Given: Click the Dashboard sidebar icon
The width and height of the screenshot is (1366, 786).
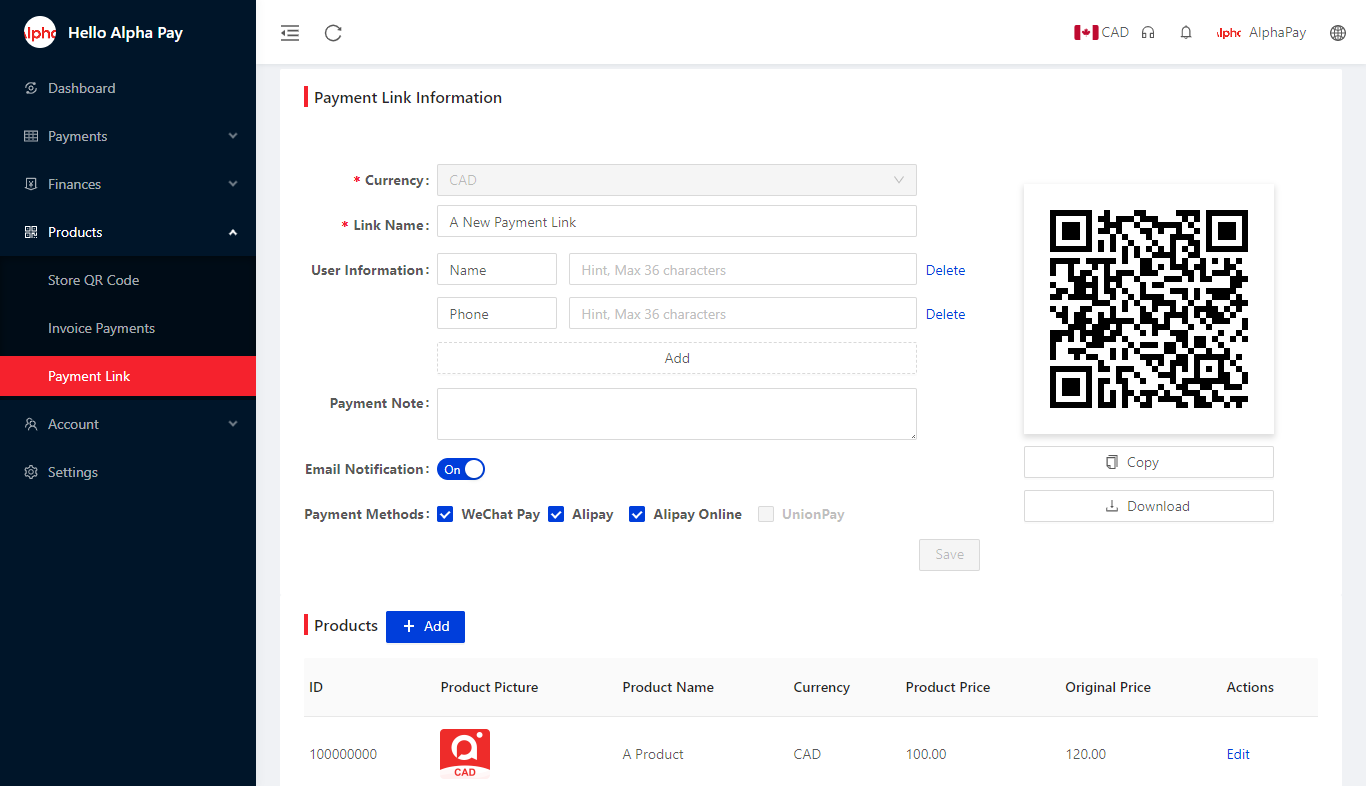Looking at the screenshot, I should point(31,88).
